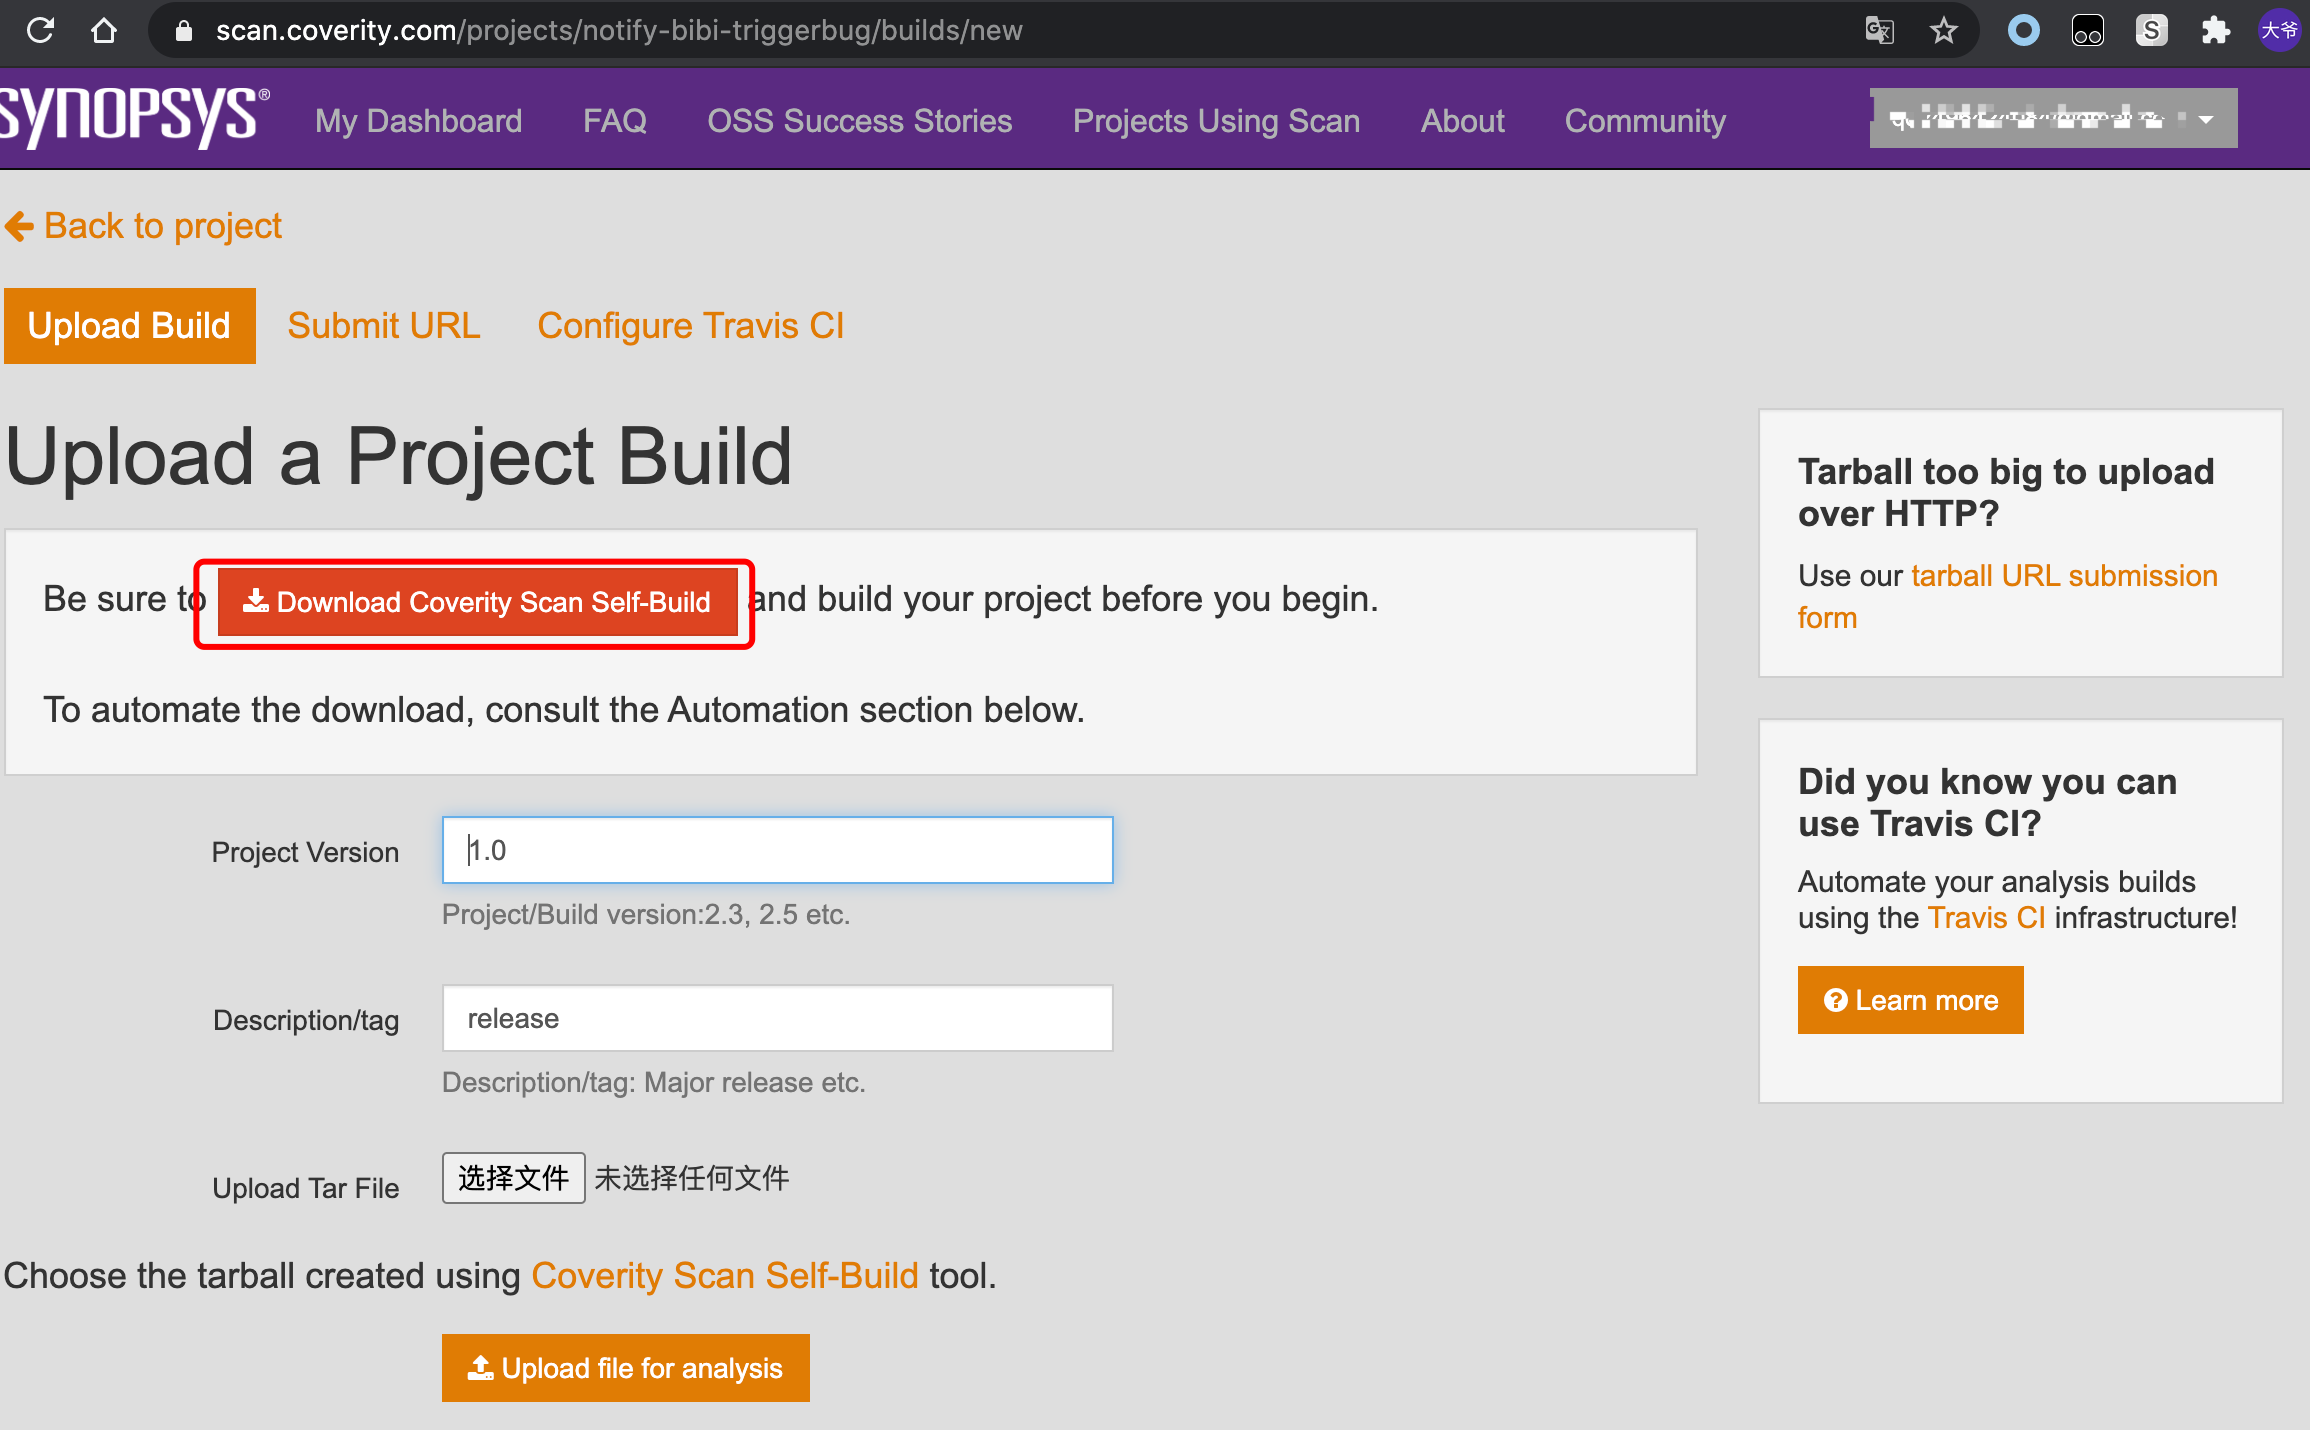Image resolution: width=2310 pixels, height=1430 pixels.
Task: Click the 选择文件 choose file button
Action: (513, 1178)
